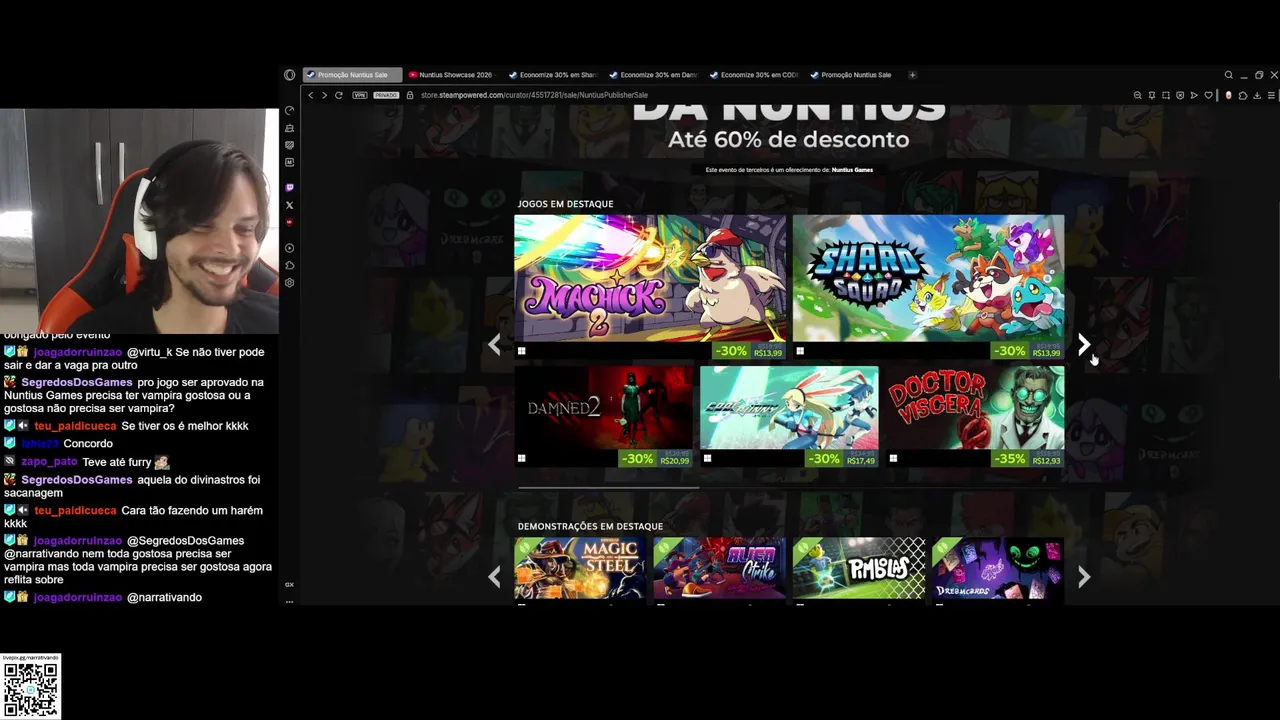Show next featured demos with the right arrow
1280x720 pixels.
click(x=1084, y=576)
